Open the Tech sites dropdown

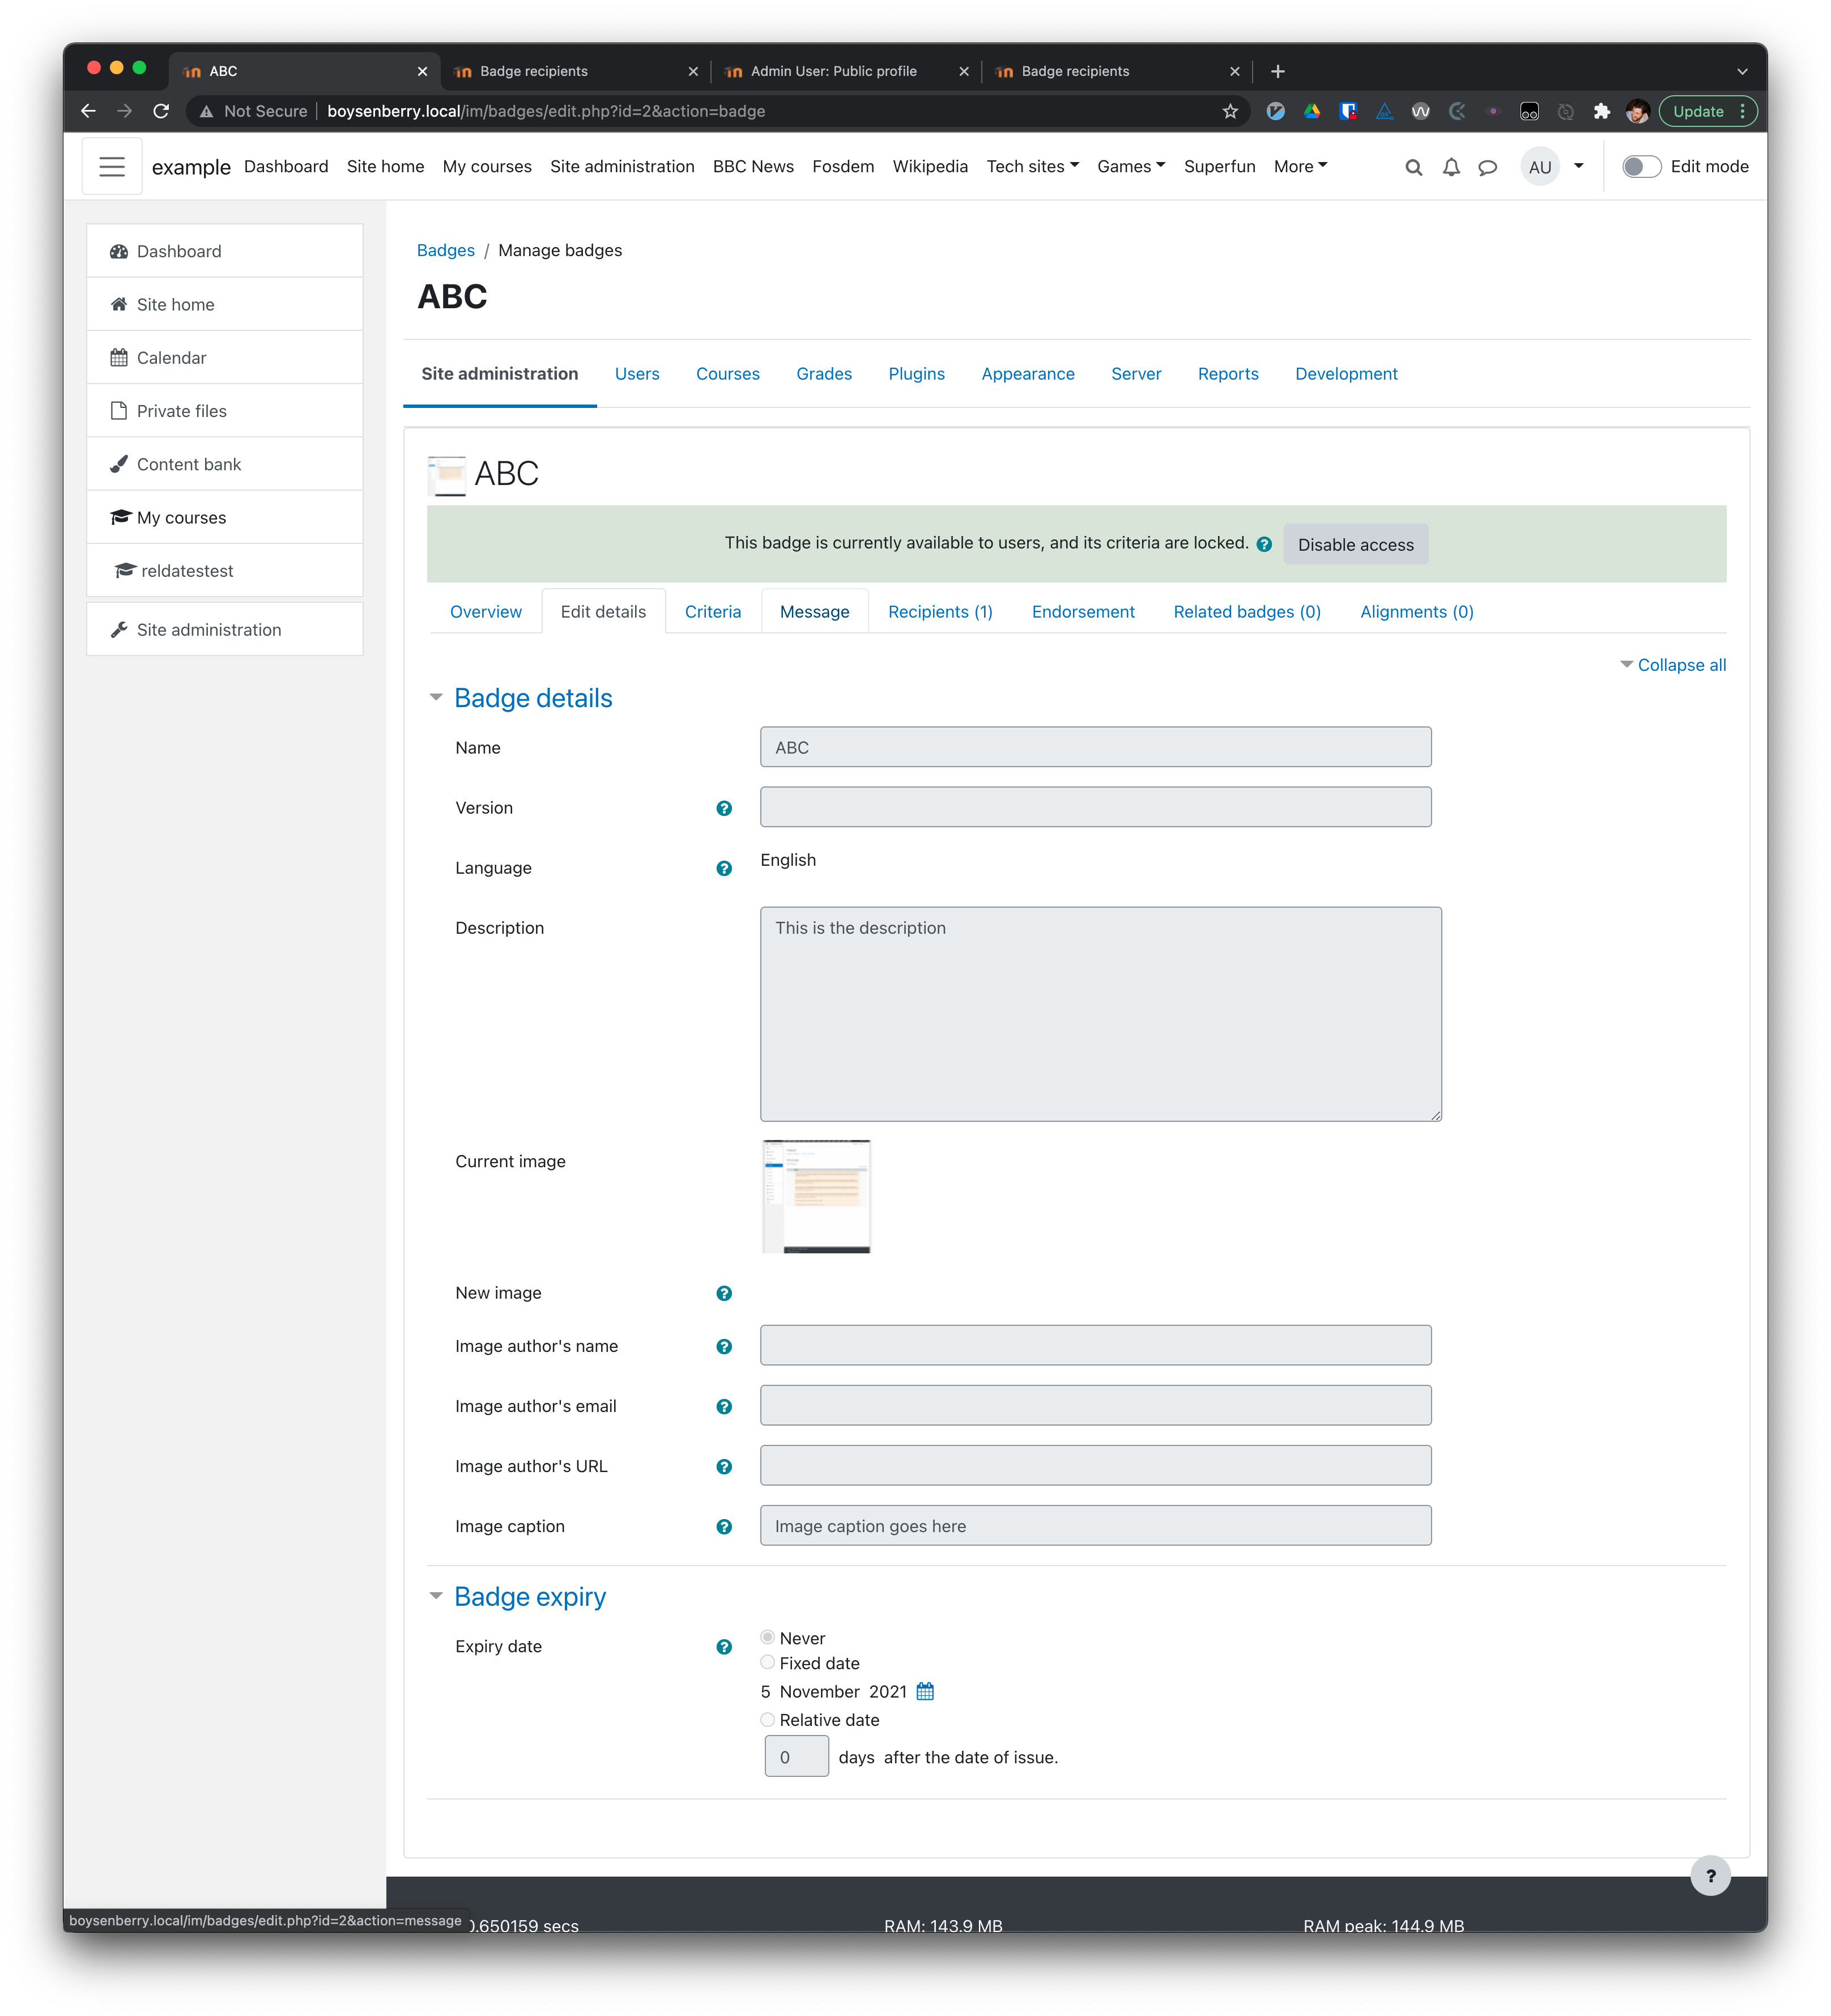tap(1032, 167)
